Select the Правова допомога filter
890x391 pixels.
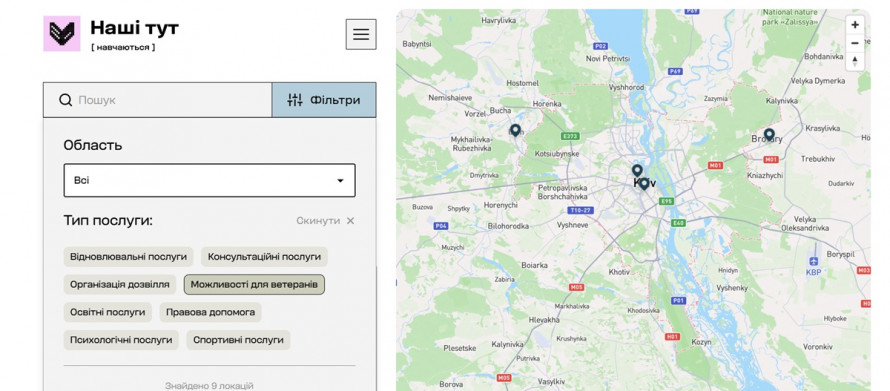[x=211, y=312]
